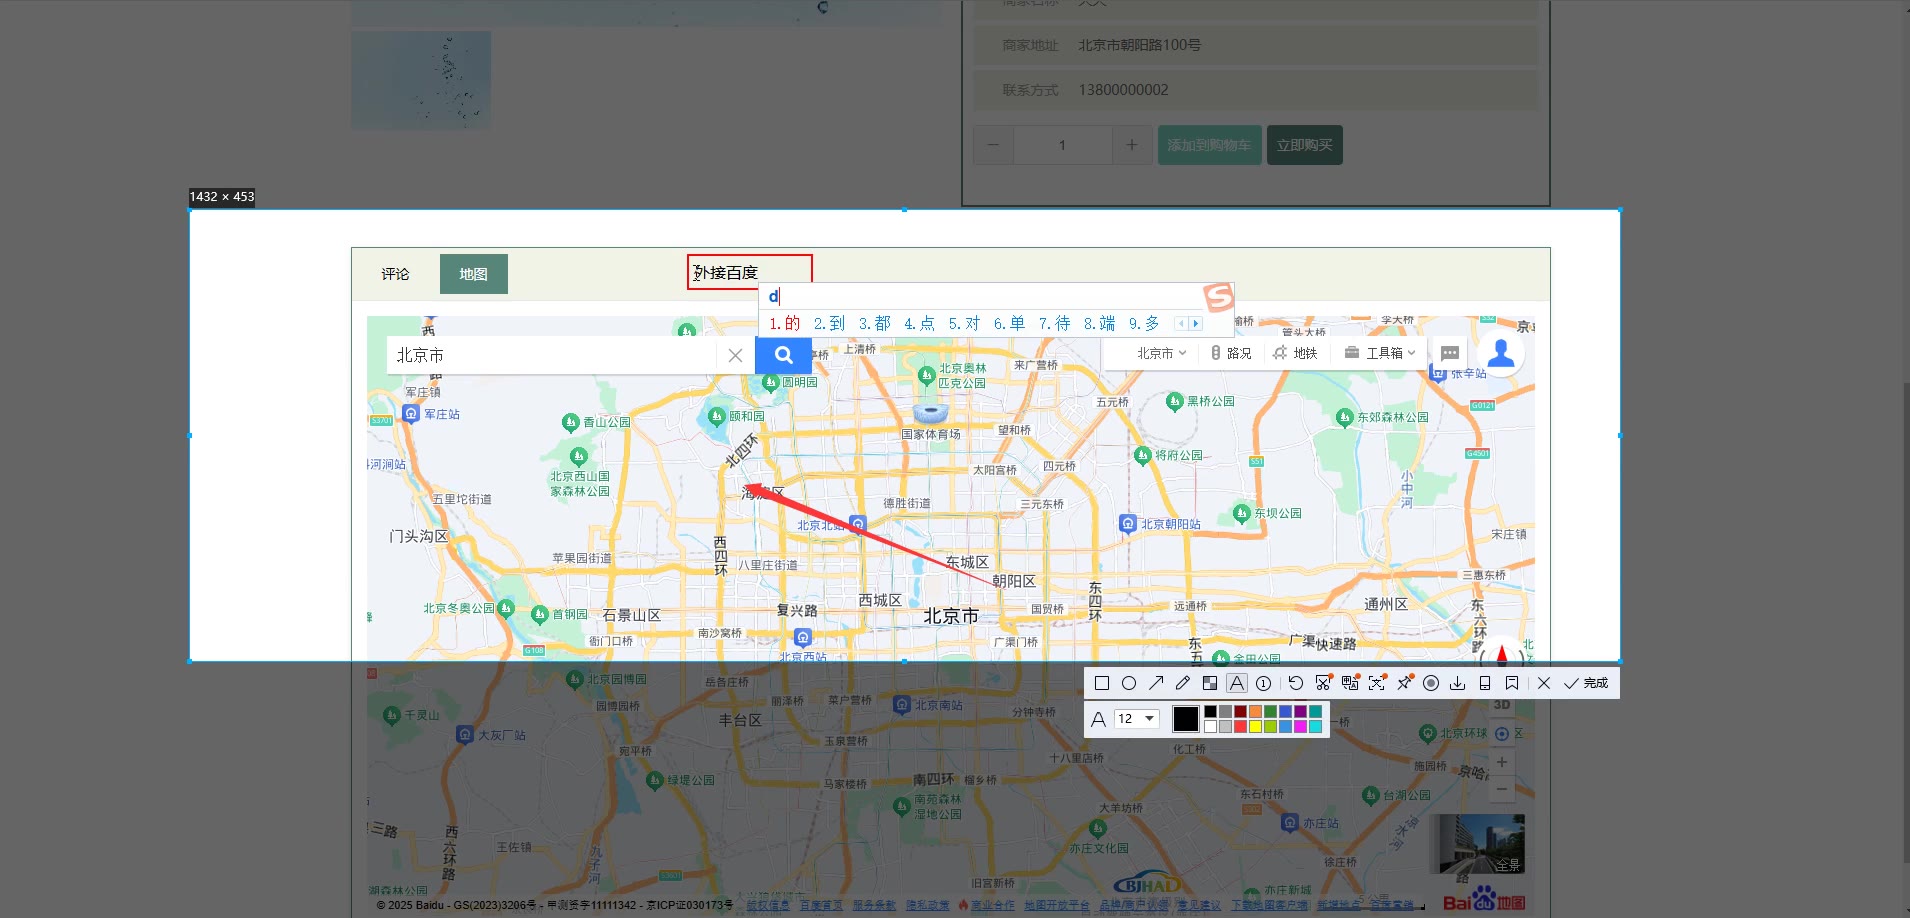This screenshot has height=918, width=1910.
Task: Expand the 工具箱 toolbox menu
Action: [x=1380, y=353]
